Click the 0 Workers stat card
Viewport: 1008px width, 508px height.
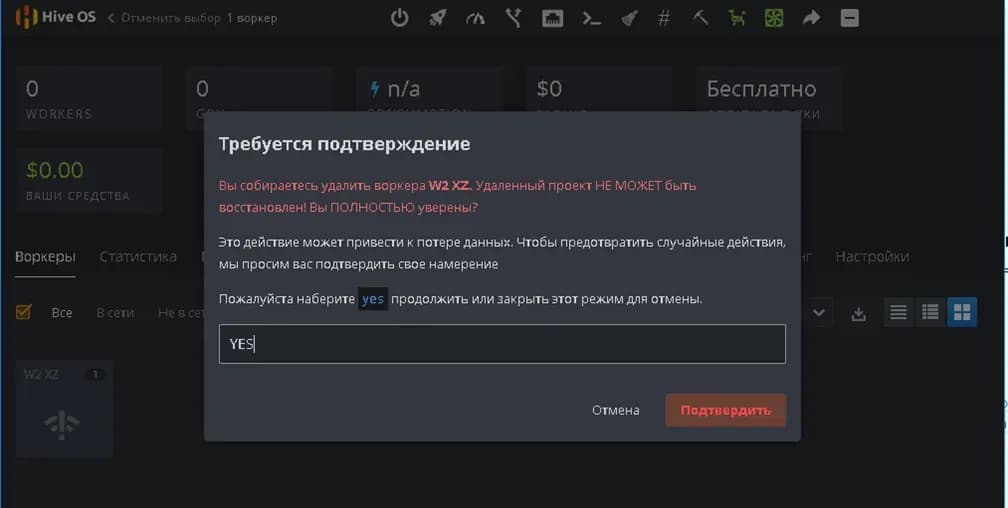[89, 99]
